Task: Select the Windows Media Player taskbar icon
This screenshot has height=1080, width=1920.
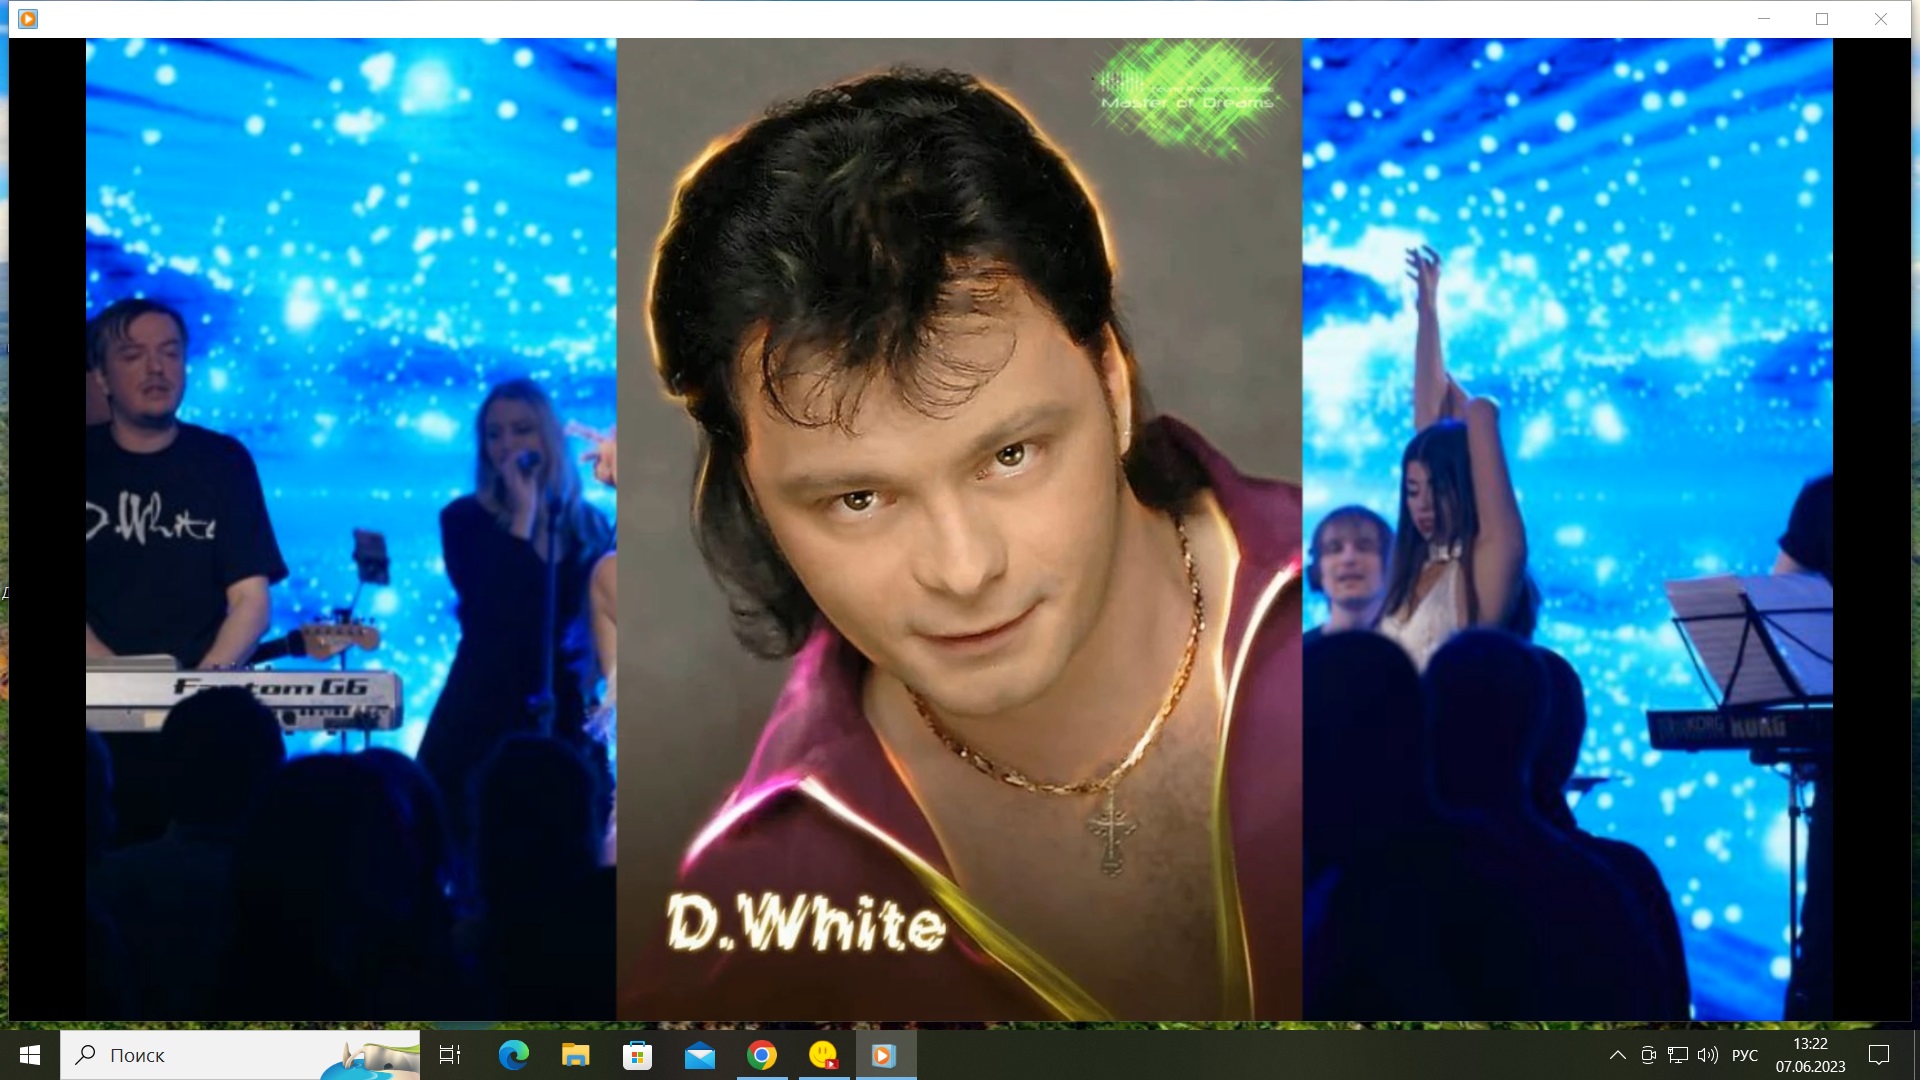Action: click(x=884, y=1055)
